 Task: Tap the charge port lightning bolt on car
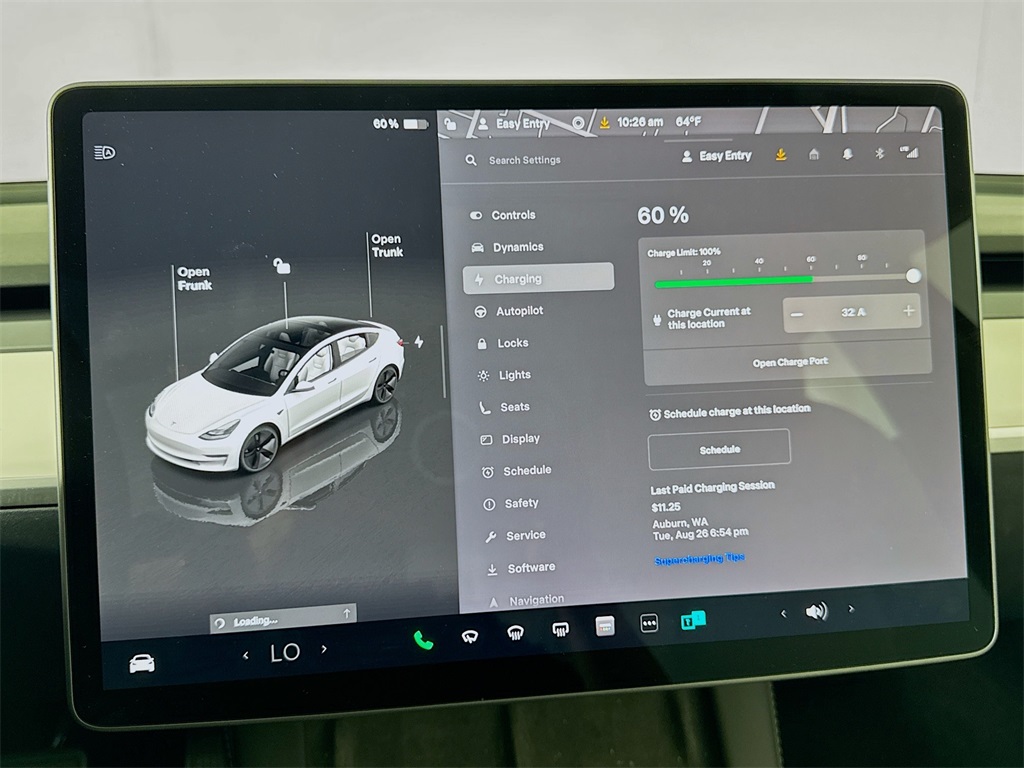(x=419, y=342)
